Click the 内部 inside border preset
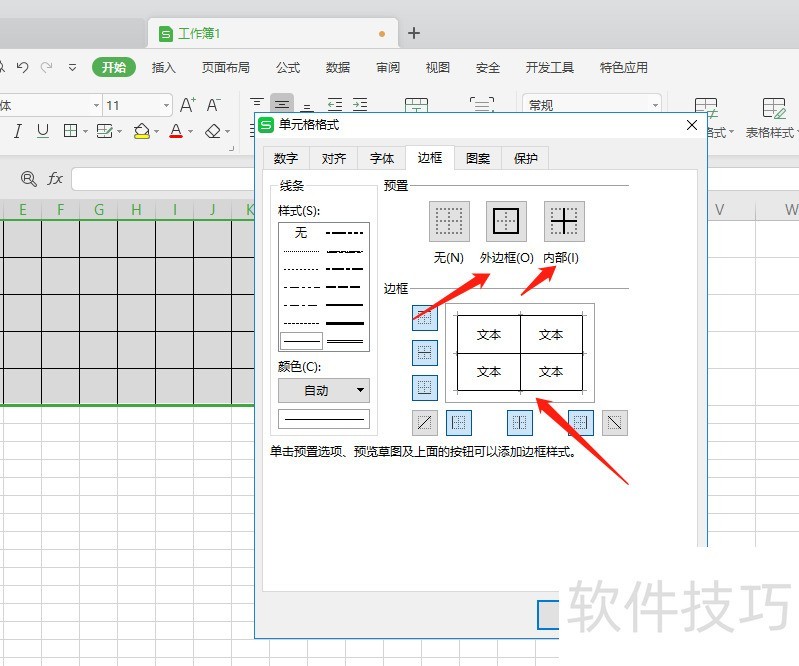799x666 pixels. [564, 221]
